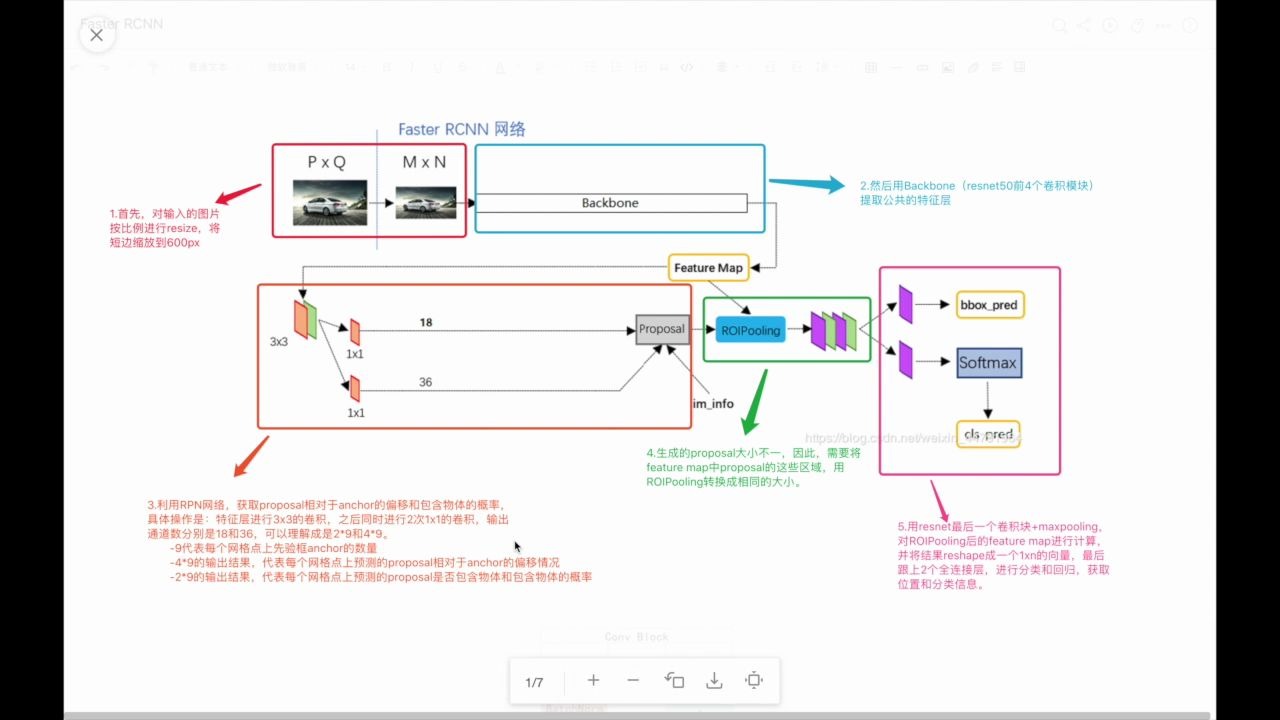Download the document using the download icon
Viewport: 1280px width, 720px height.
click(x=714, y=680)
